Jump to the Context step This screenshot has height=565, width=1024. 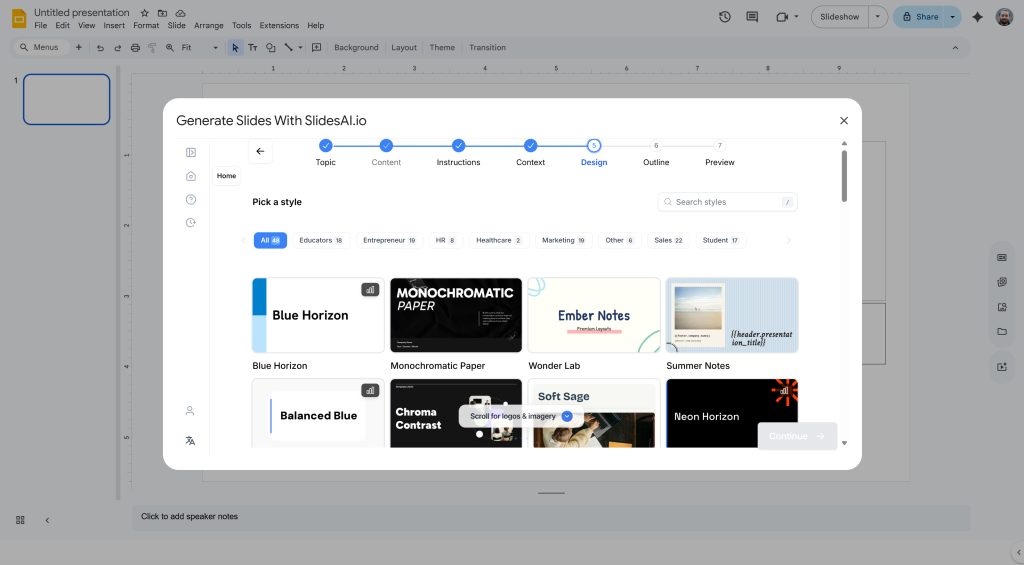[530, 146]
